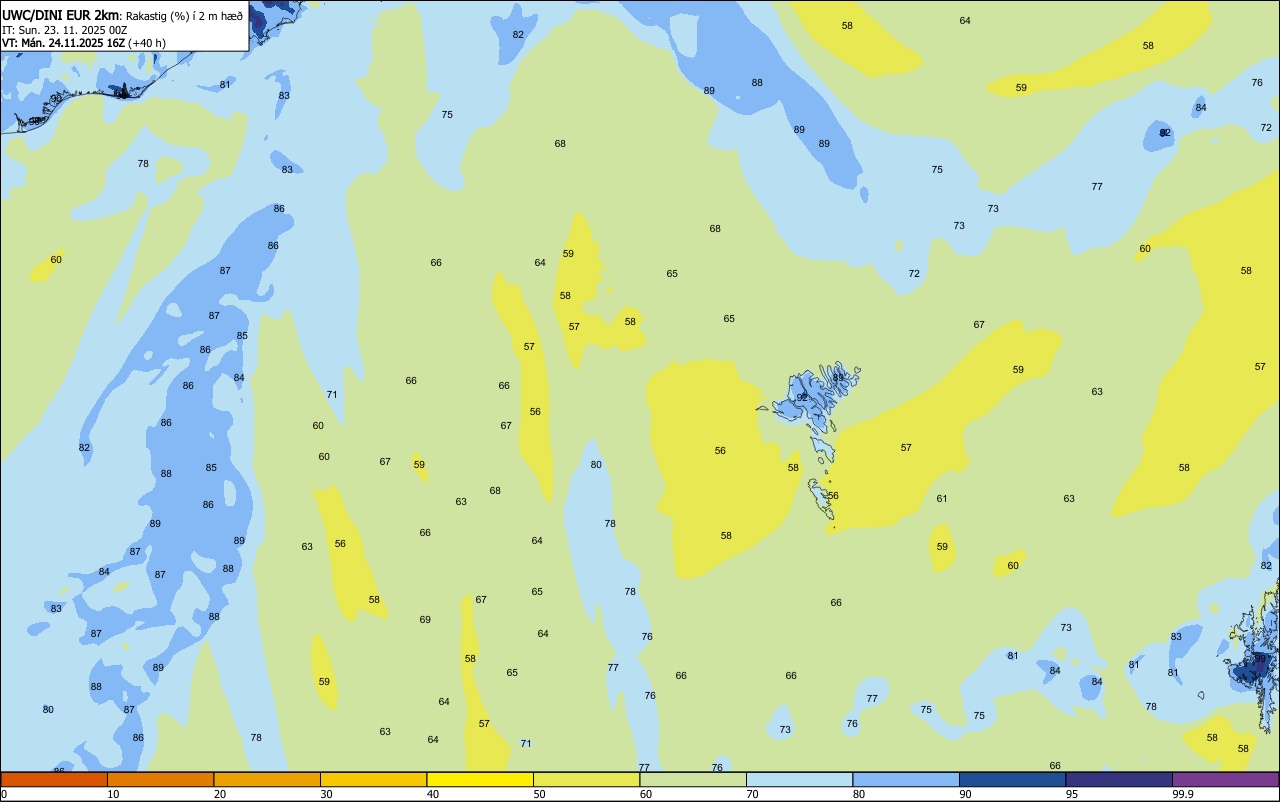Pick the 20–30 amber legend swatch
Viewport: 1280px width, 802px height.
click(267, 779)
